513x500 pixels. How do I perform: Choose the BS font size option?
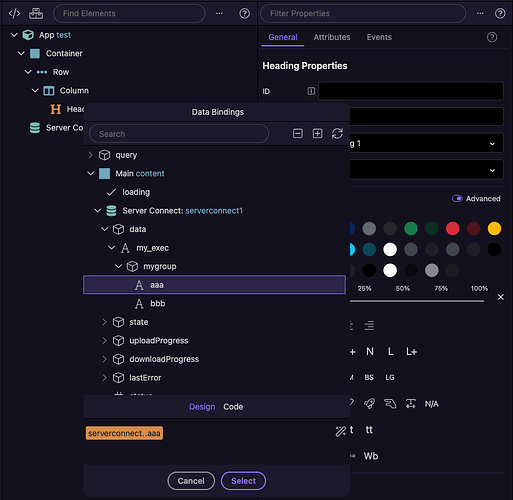[369, 377]
